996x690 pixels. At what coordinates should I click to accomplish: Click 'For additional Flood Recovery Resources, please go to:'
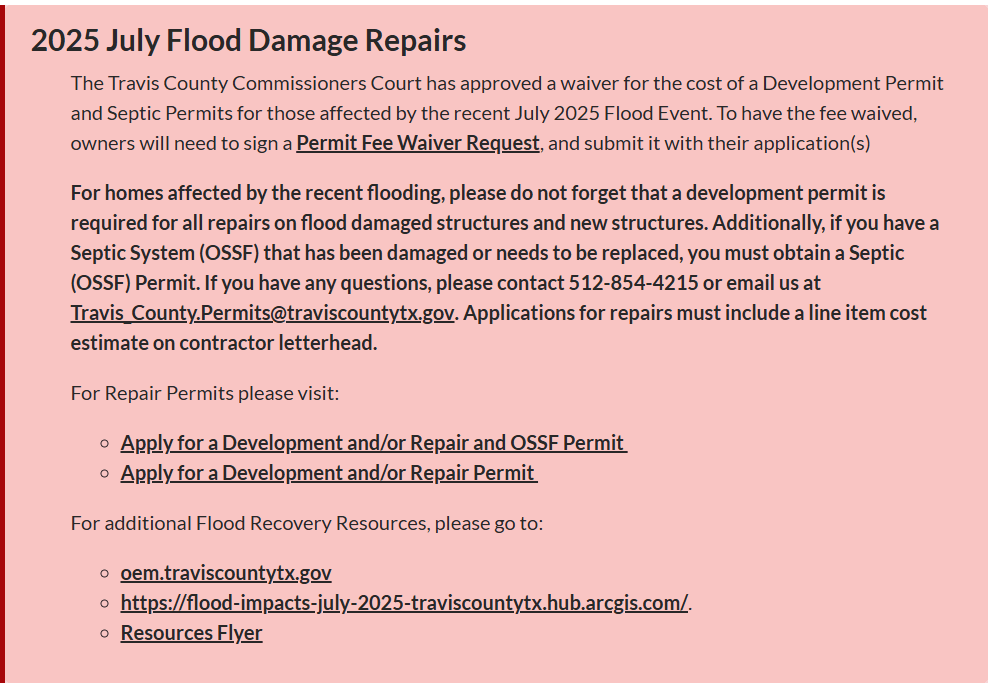click(x=307, y=523)
